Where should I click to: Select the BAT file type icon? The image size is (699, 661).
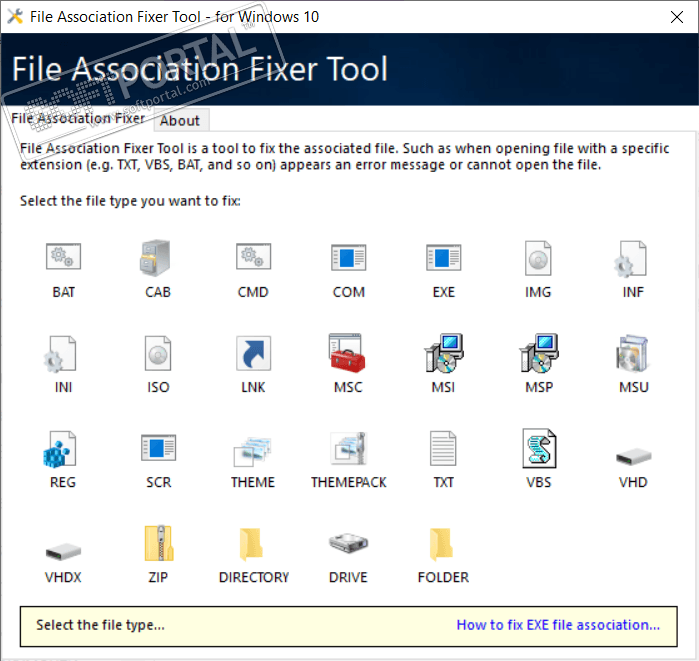click(63, 257)
